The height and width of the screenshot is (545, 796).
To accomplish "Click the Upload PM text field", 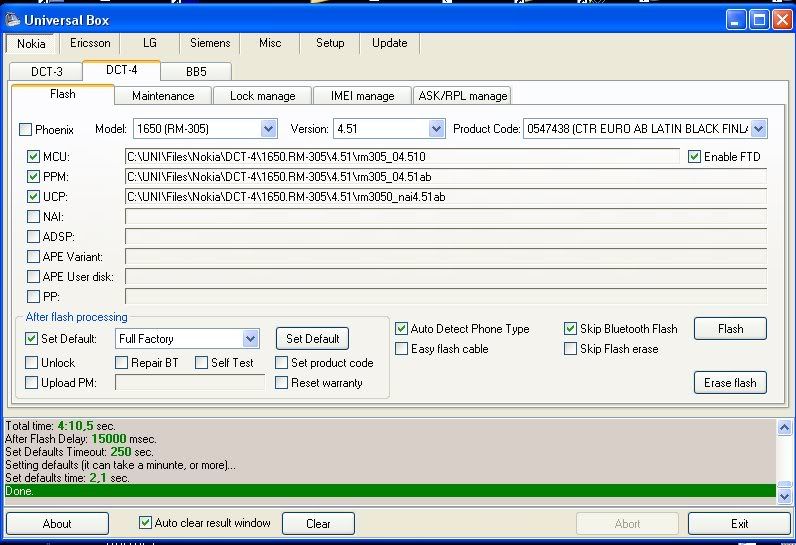I will (190, 382).
